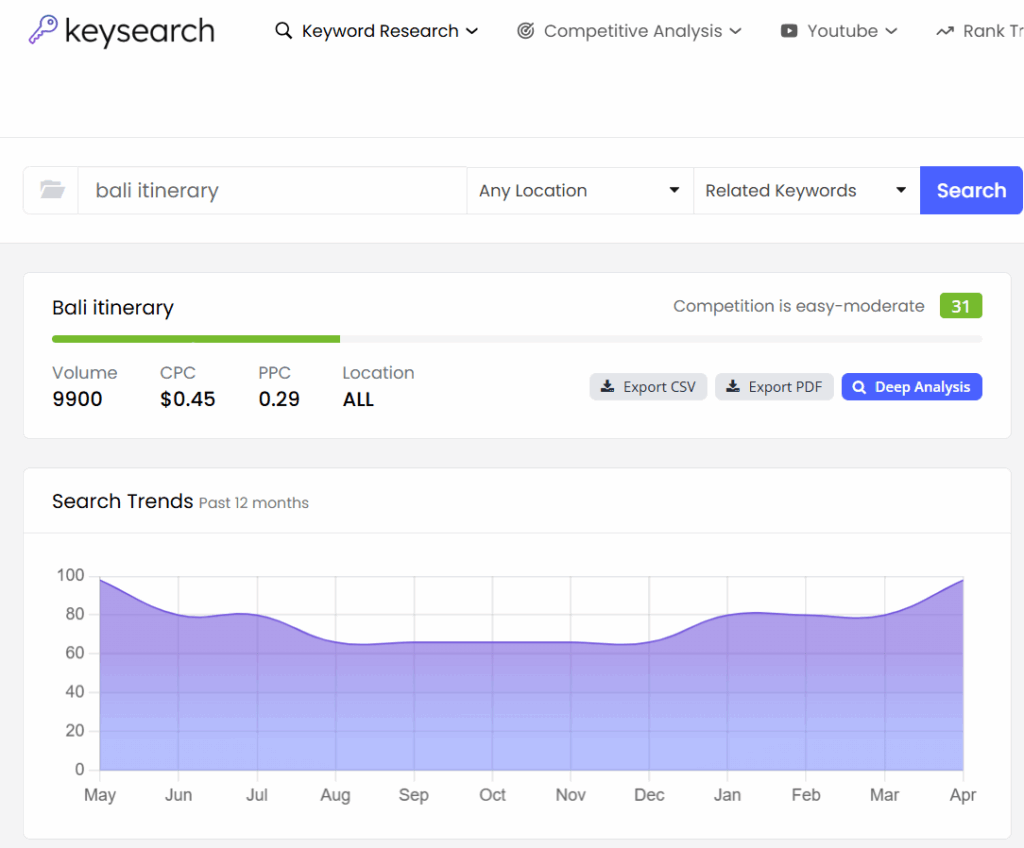The height and width of the screenshot is (848, 1024).
Task: Click the Location value ALL
Action: point(359,399)
